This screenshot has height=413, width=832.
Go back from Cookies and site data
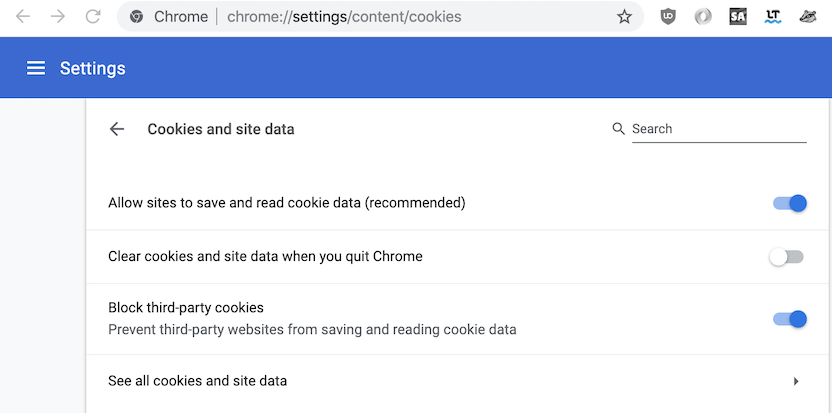(x=116, y=129)
